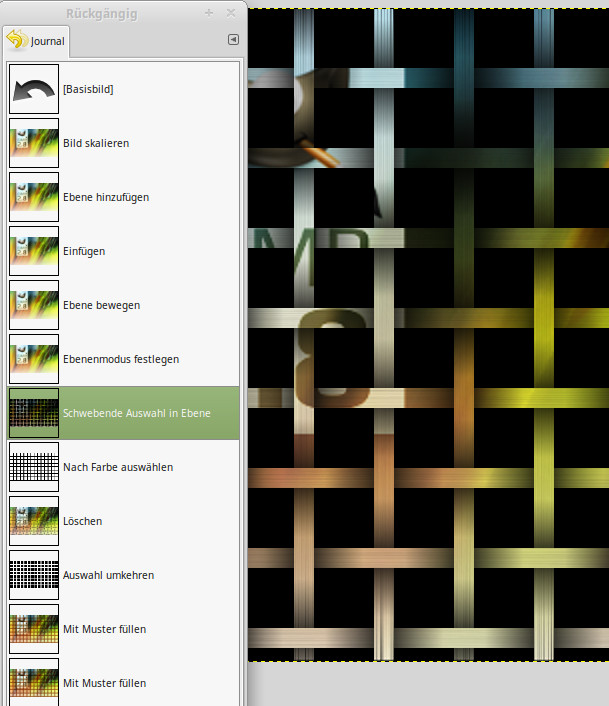Select the 'Nach Farbe auswählen' grid thumbnail

(34, 467)
